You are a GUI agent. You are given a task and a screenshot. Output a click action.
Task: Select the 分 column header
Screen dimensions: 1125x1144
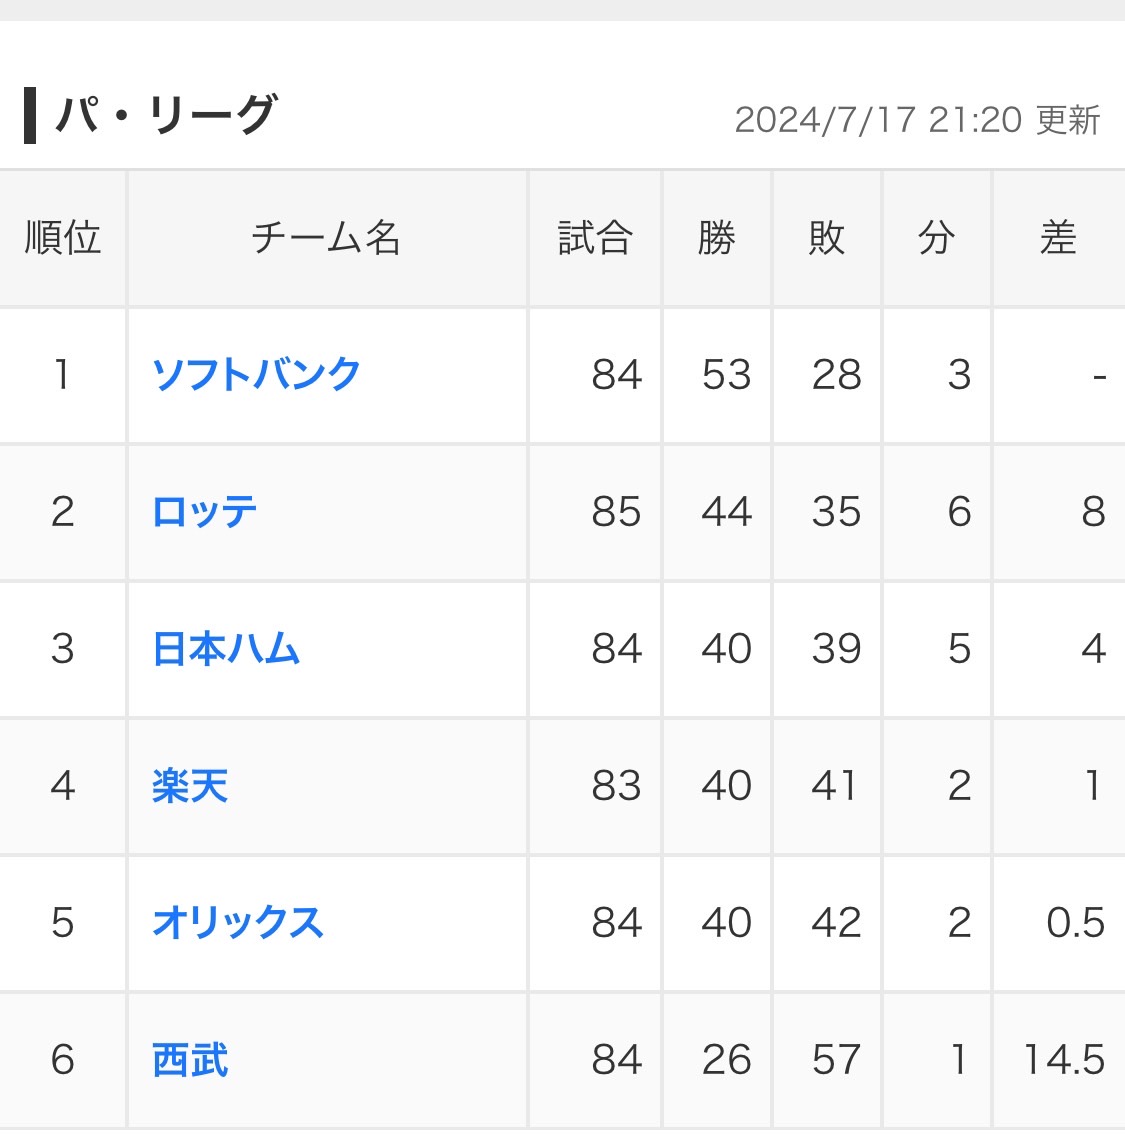(937, 238)
